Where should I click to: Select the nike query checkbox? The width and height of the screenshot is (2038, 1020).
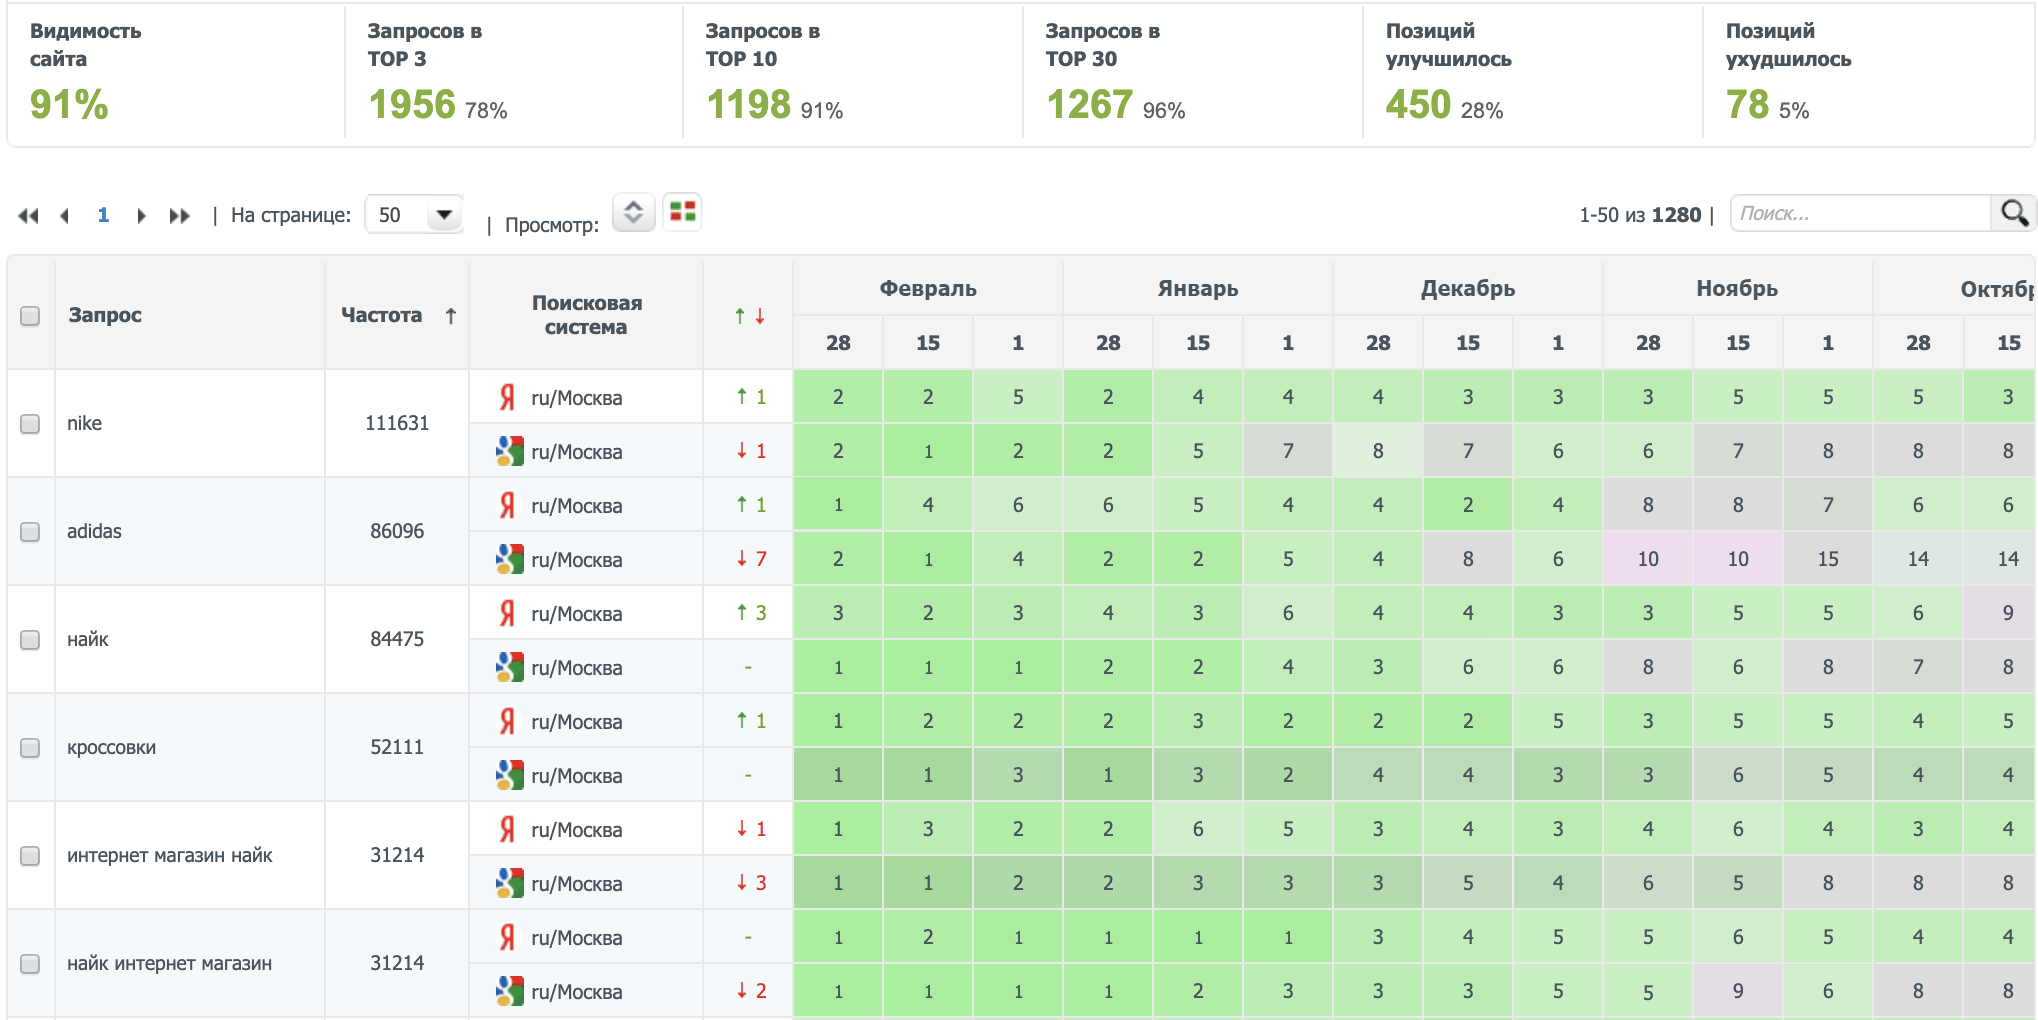(30, 424)
